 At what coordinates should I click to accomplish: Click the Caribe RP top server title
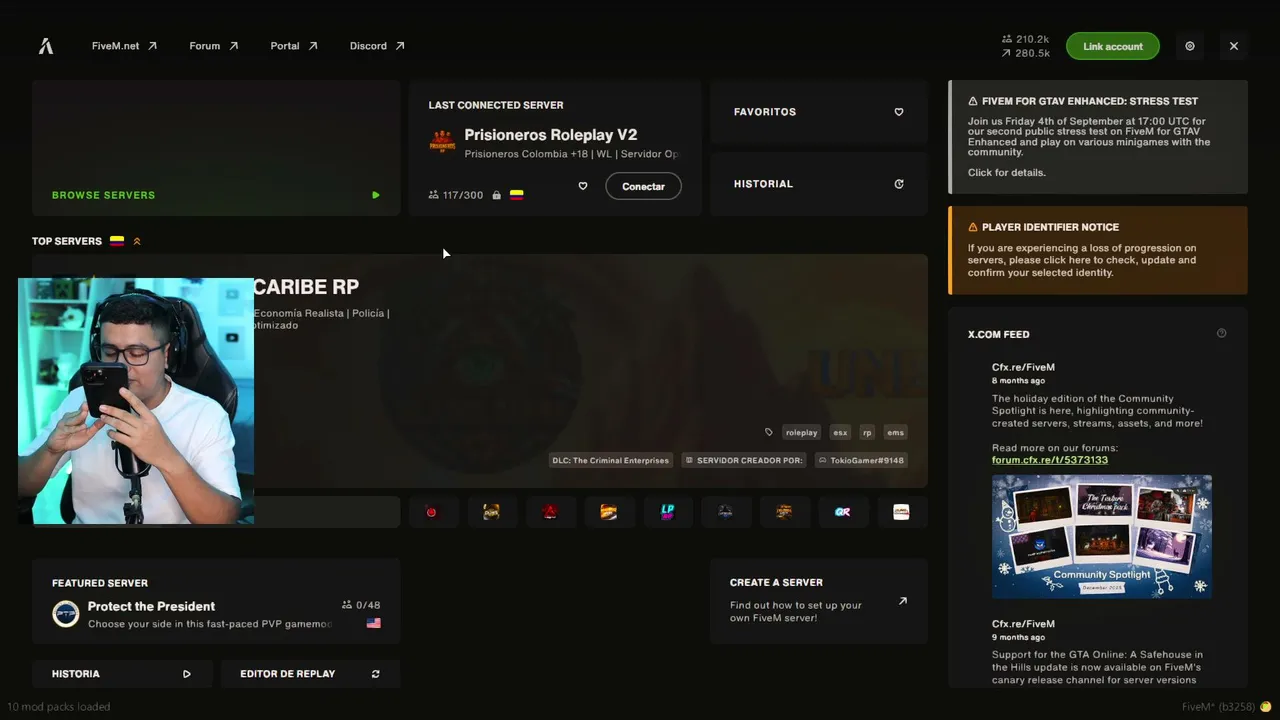point(306,287)
